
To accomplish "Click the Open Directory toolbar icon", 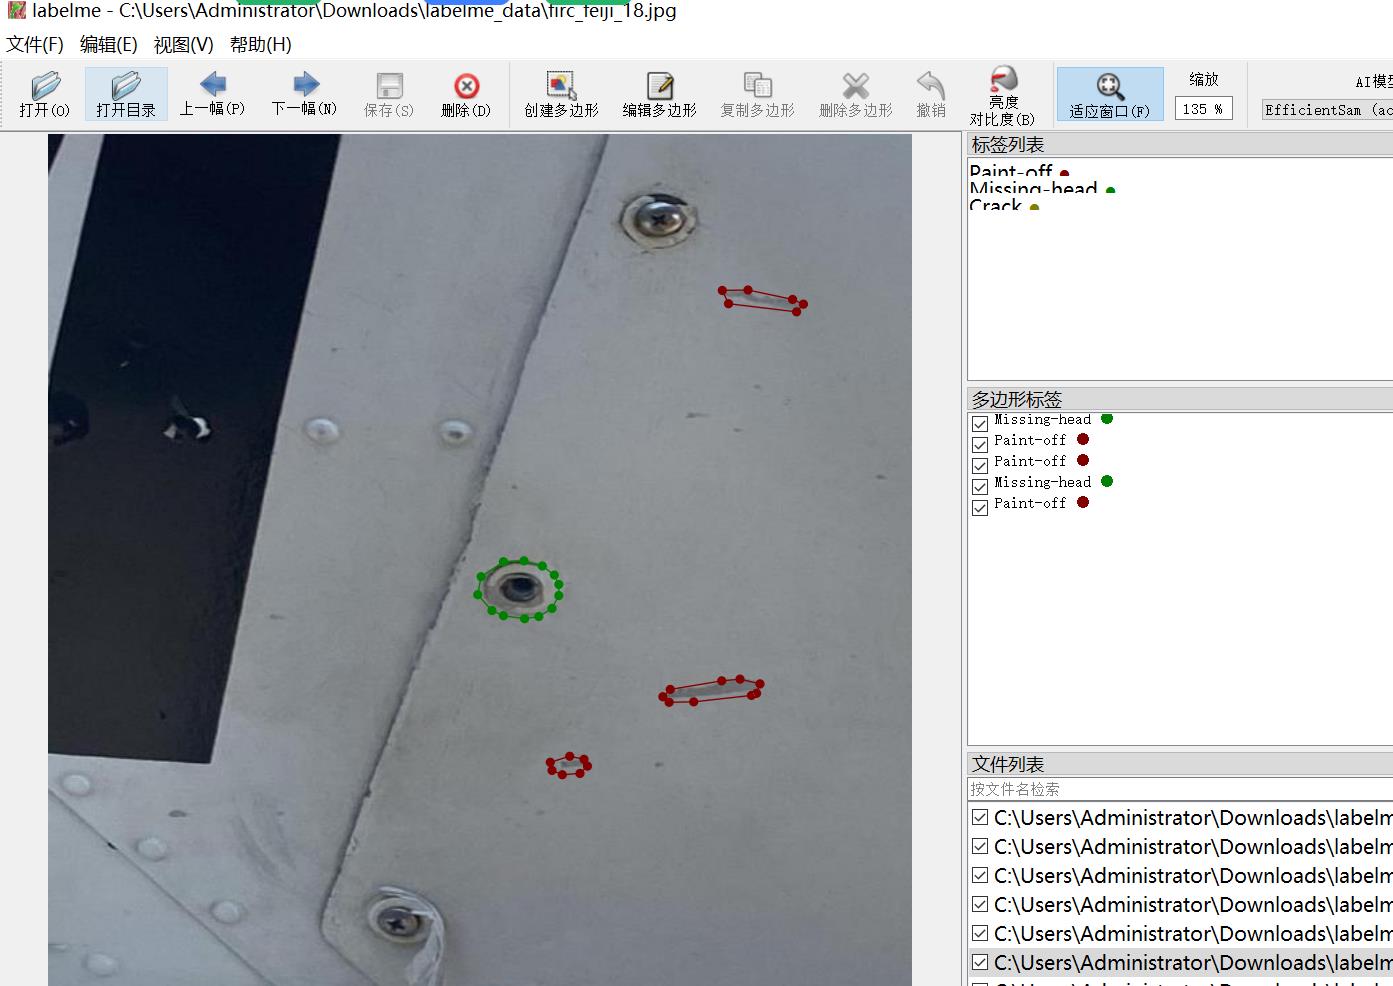I will click(126, 95).
